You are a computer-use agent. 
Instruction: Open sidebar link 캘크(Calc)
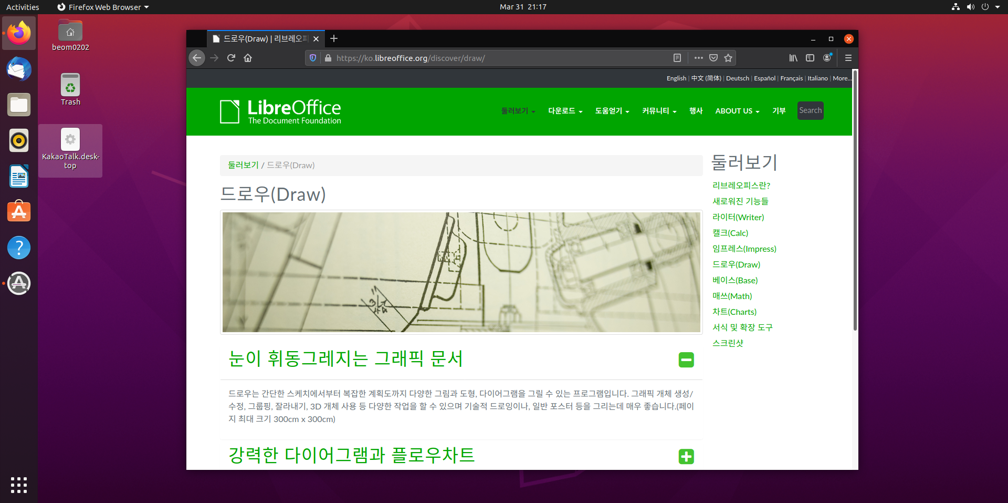(x=730, y=233)
